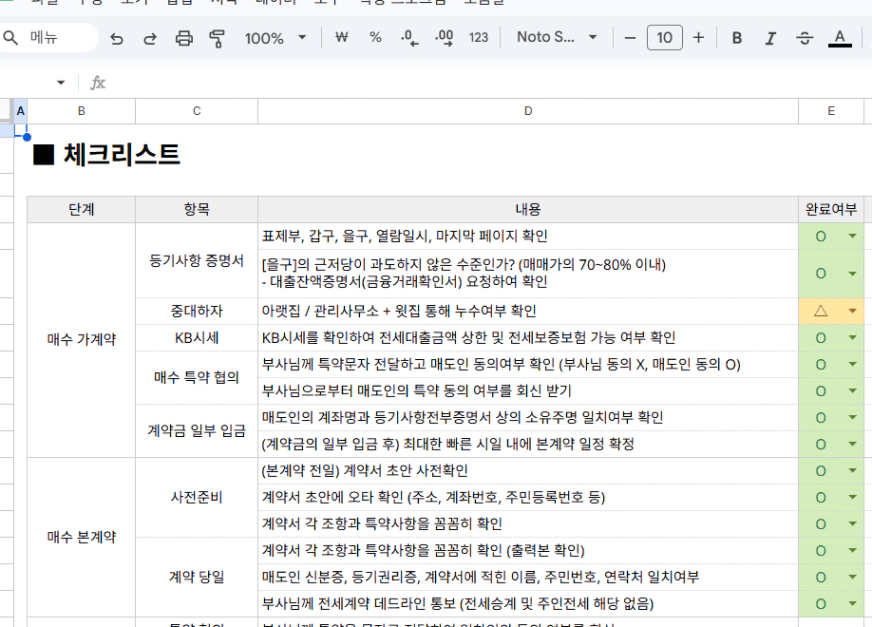Open status dropdown in the 중대하자 row
This screenshot has width=872, height=627.
click(x=853, y=311)
